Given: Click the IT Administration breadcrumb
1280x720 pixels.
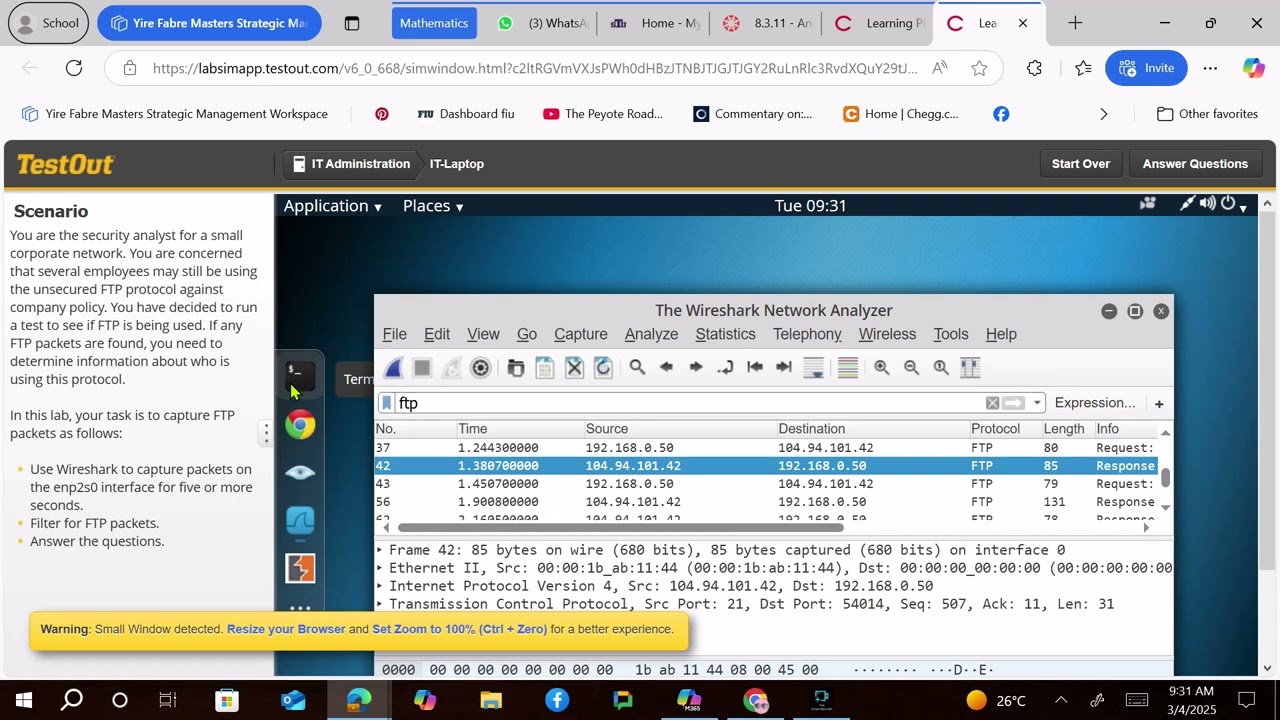Looking at the screenshot, I should pyautogui.click(x=351, y=164).
